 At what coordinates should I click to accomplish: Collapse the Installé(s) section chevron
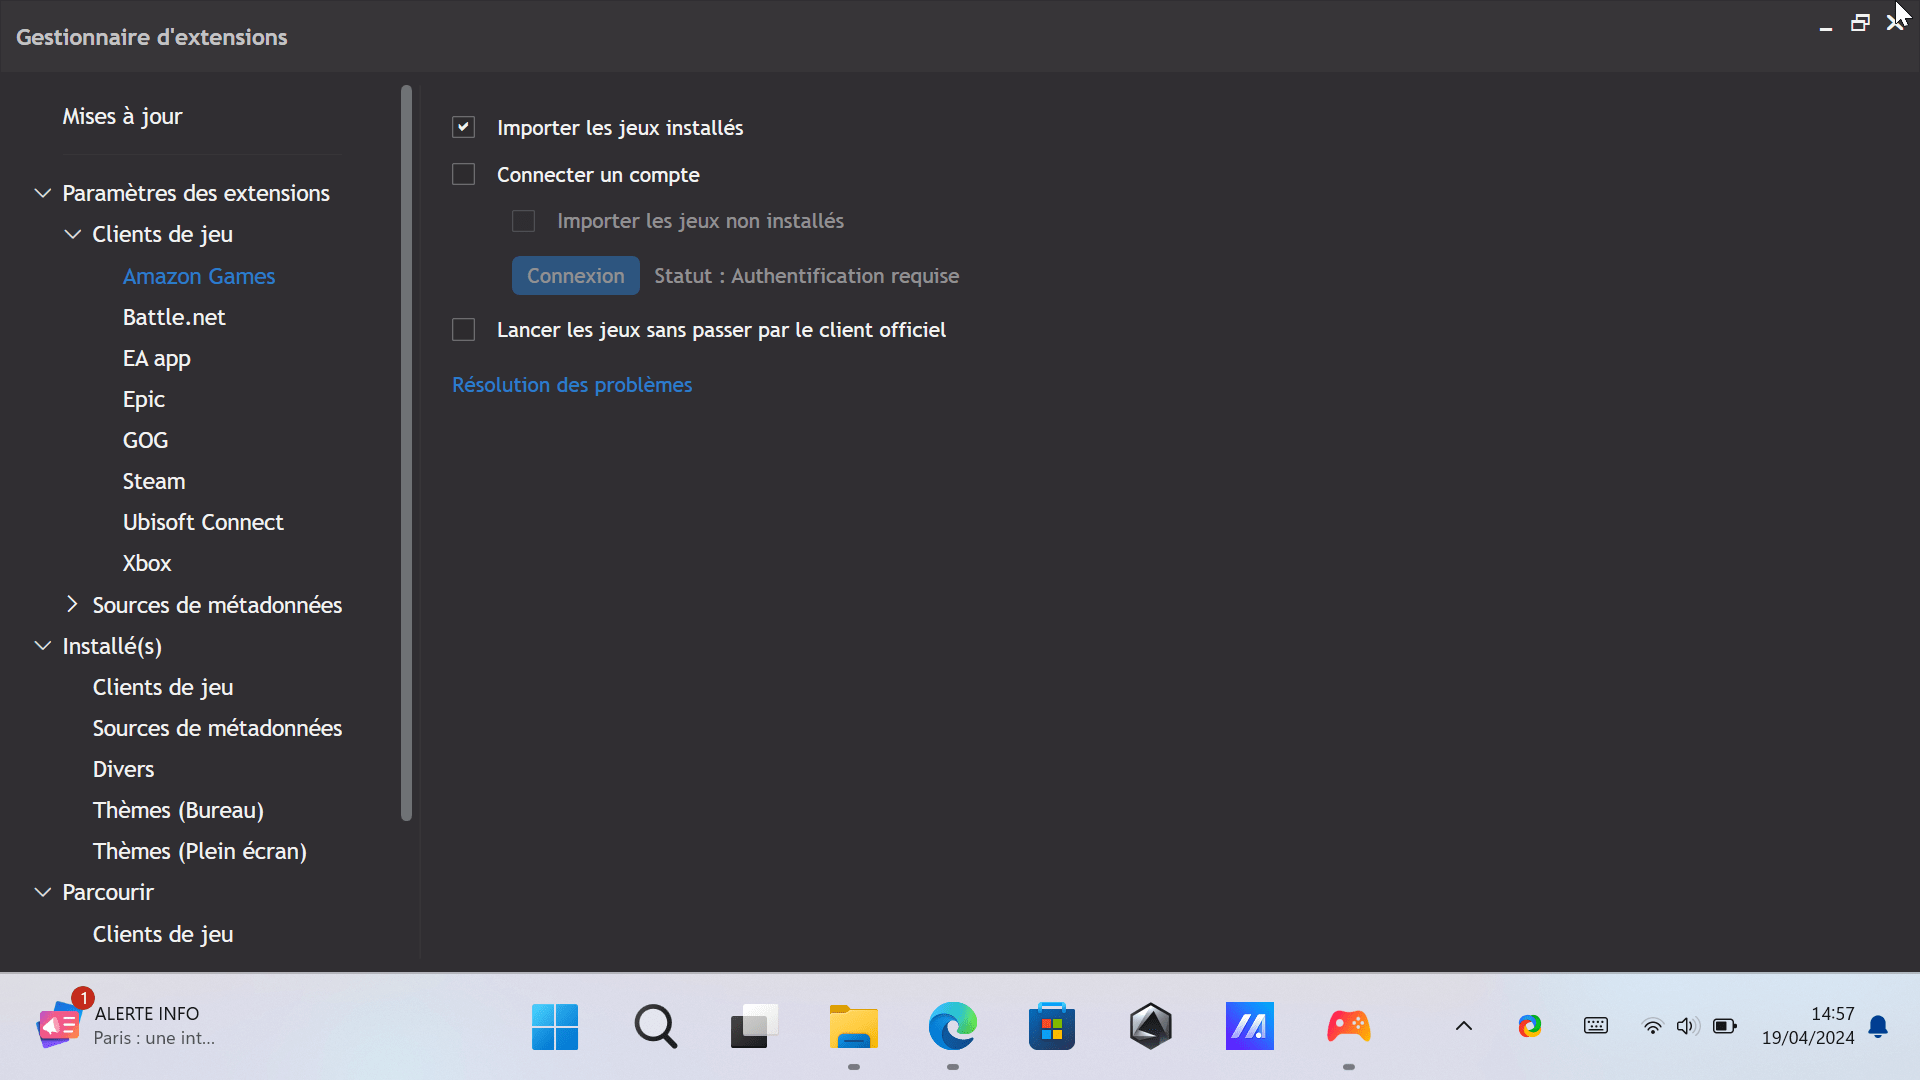click(x=43, y=646)
